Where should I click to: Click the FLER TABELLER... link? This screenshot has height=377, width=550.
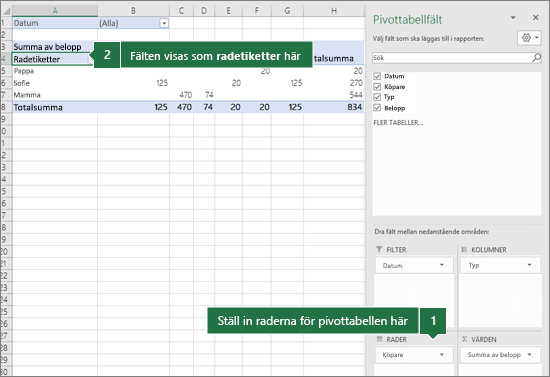[398, 122]
